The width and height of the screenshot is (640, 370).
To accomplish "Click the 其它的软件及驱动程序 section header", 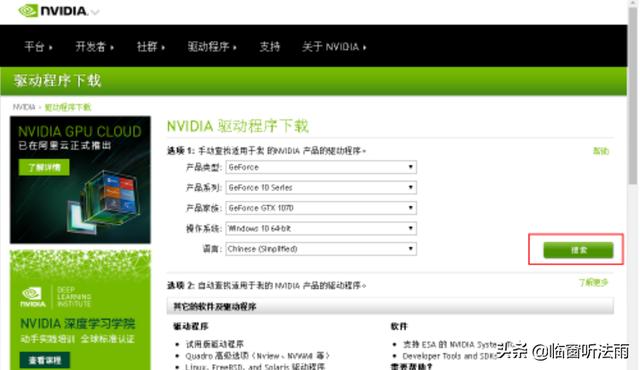I will tap(390, 306).
